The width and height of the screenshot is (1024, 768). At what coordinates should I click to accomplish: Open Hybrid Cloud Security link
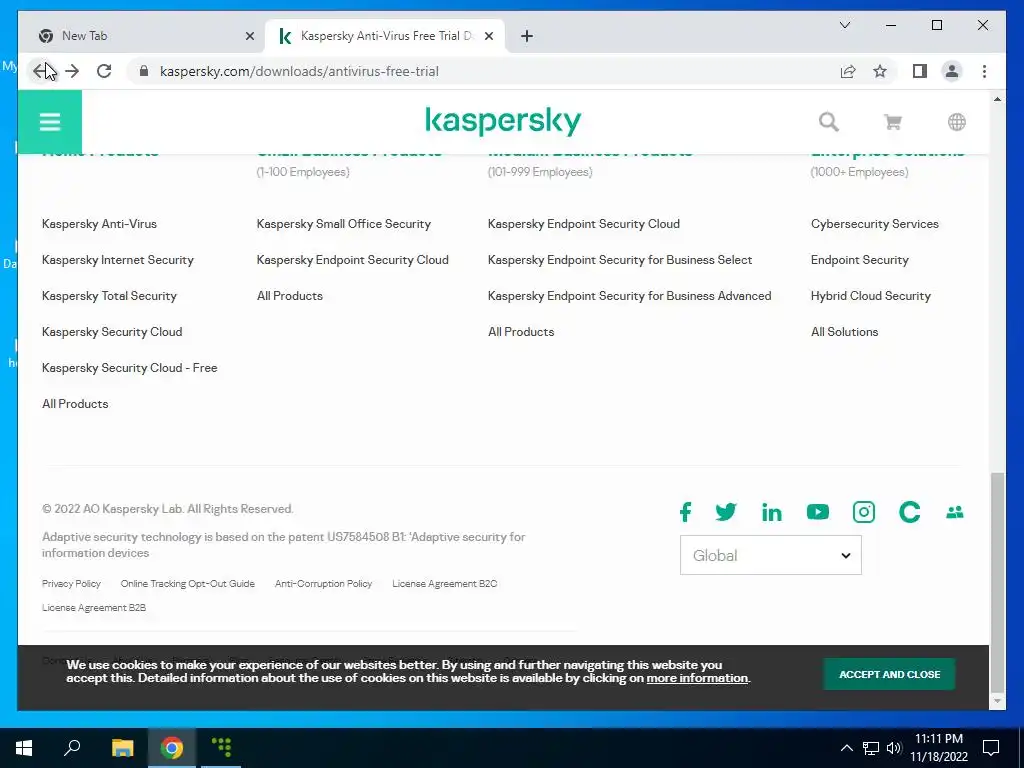tap(871, 296)
